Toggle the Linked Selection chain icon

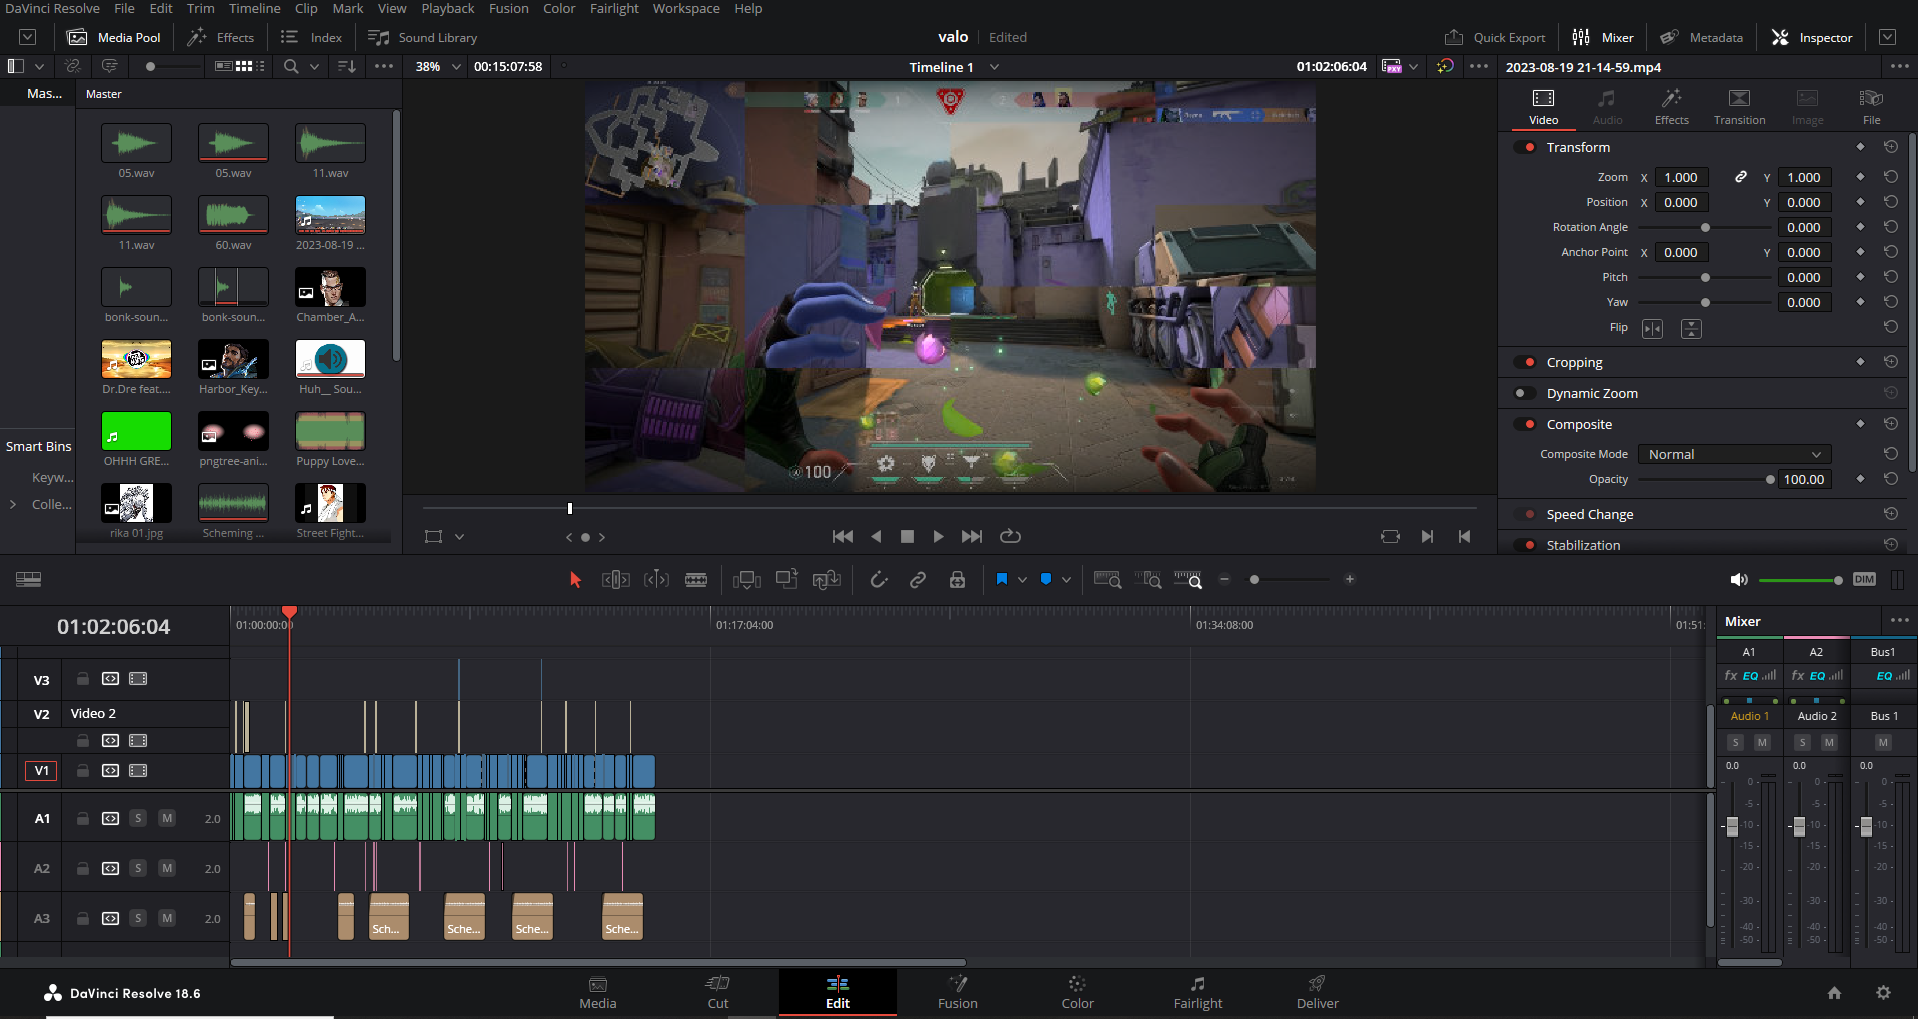pyautogui.click(x=917, y=580)
